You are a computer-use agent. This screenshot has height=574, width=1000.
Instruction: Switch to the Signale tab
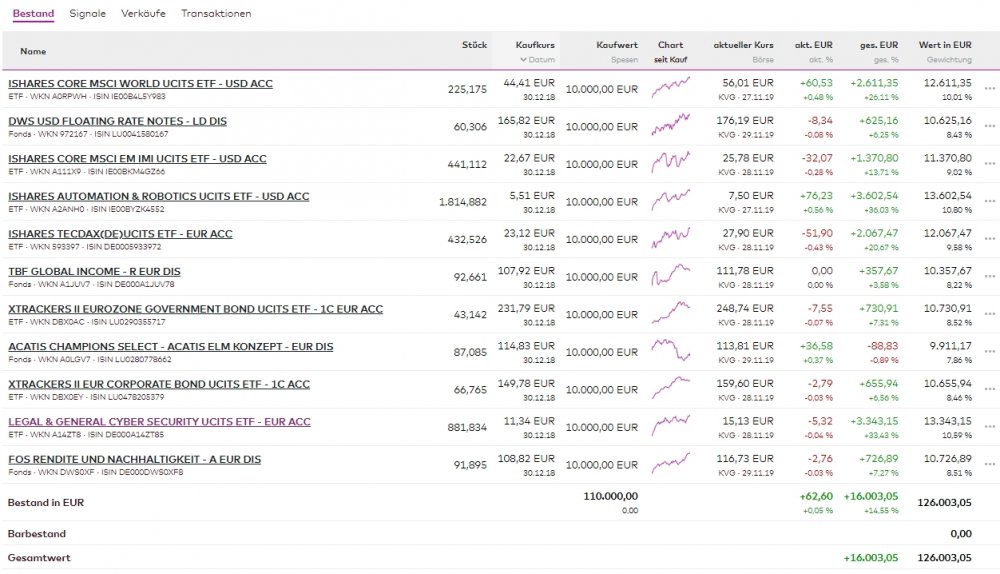(88, 14)
